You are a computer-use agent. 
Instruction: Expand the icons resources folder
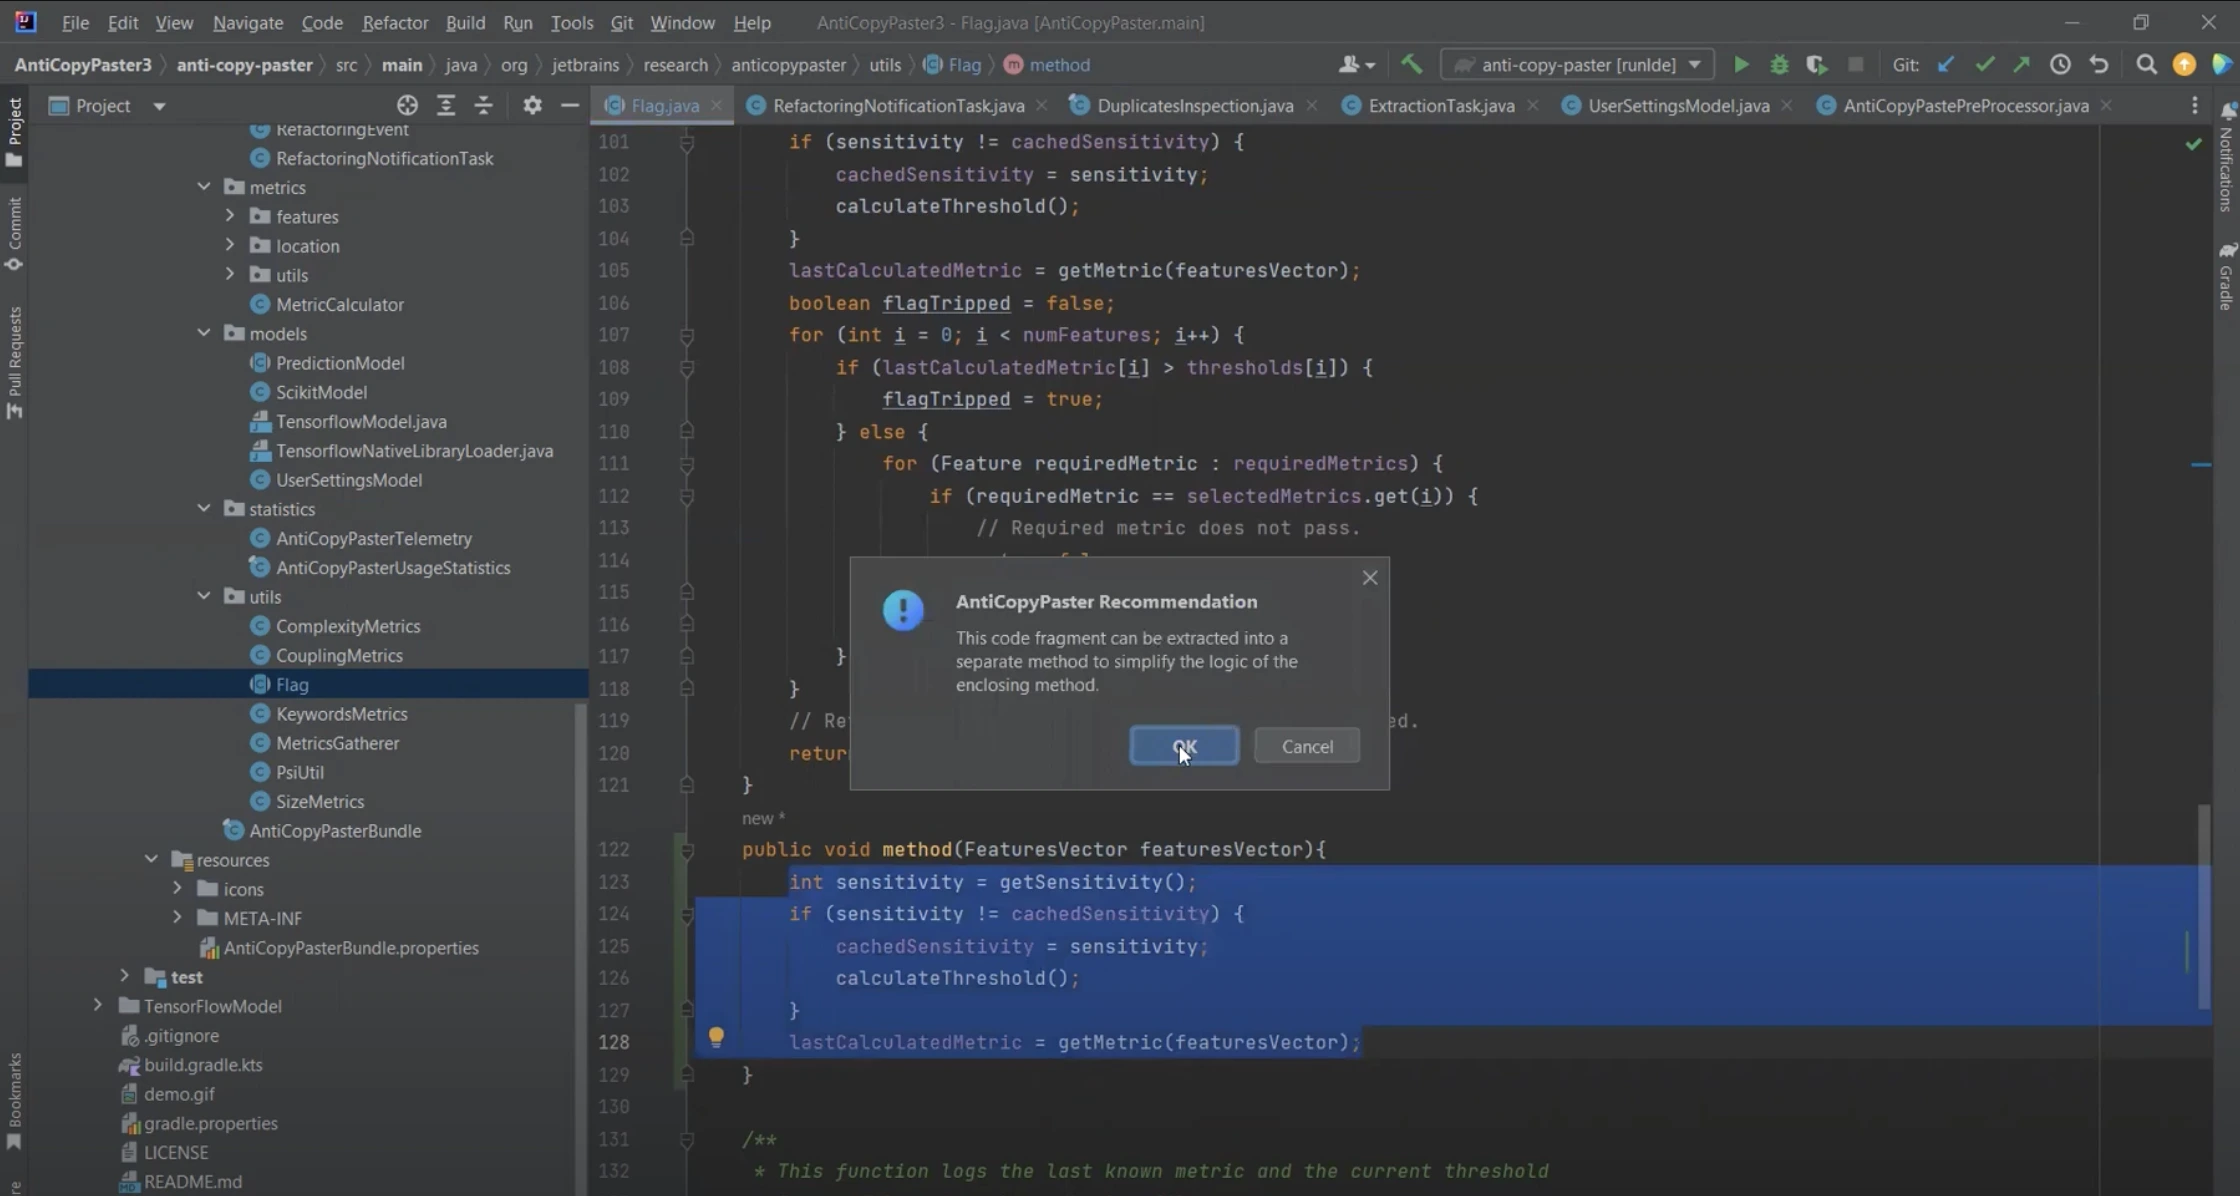pyautogui.click(x=177, y=888)
